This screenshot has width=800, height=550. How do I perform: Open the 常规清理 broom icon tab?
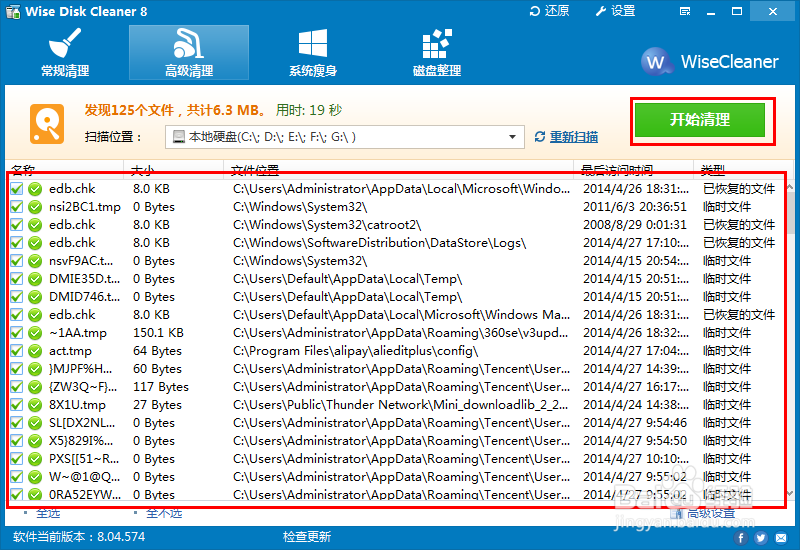[x=65, y=53]
